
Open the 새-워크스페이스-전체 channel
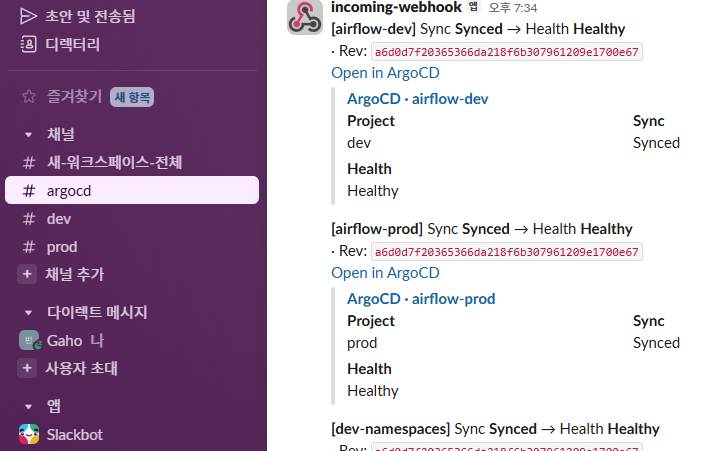tap(132, 162)
